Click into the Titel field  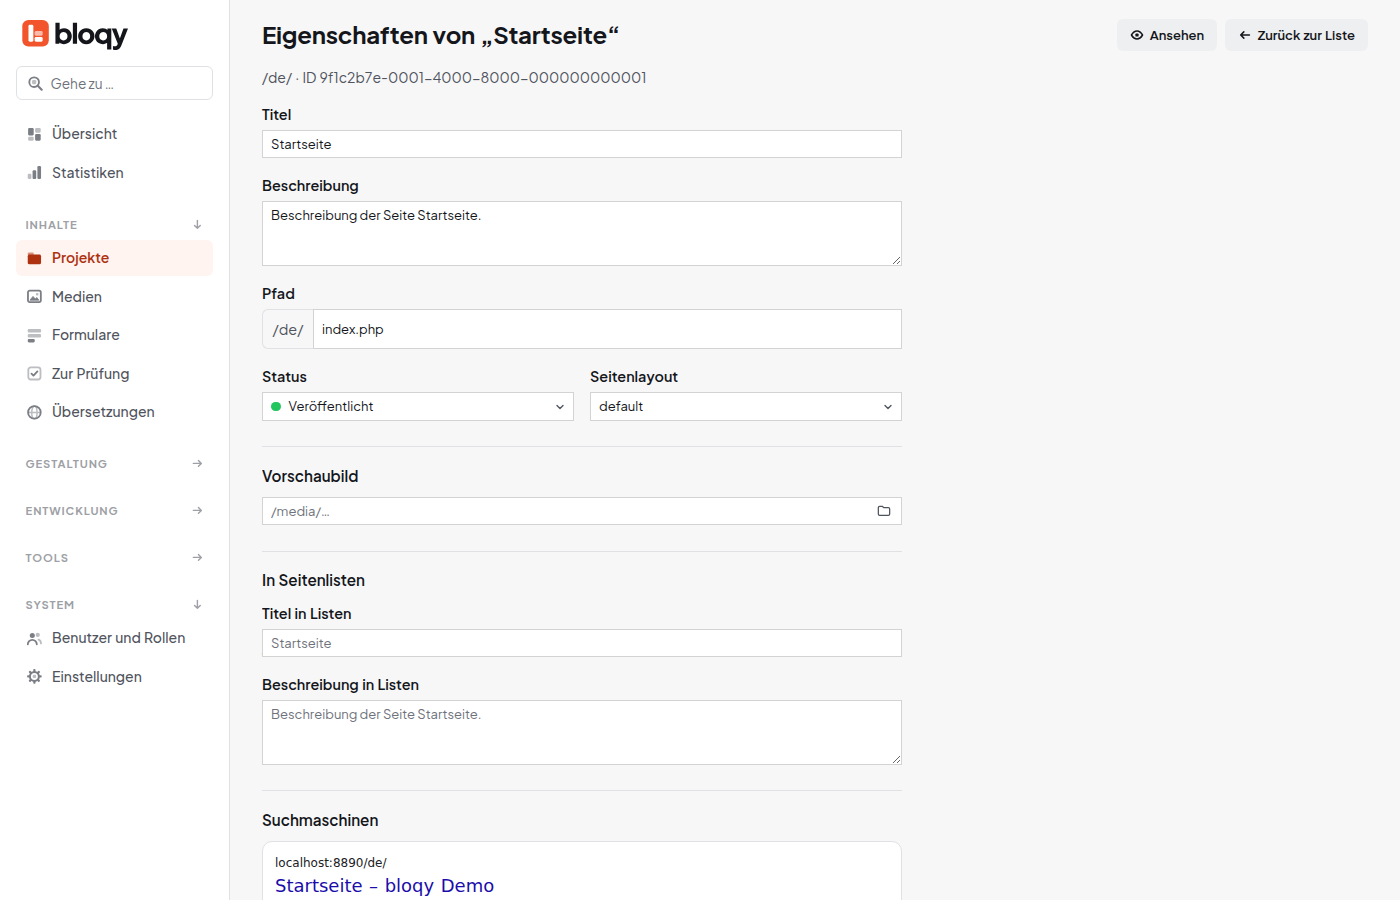click(582, 144)
